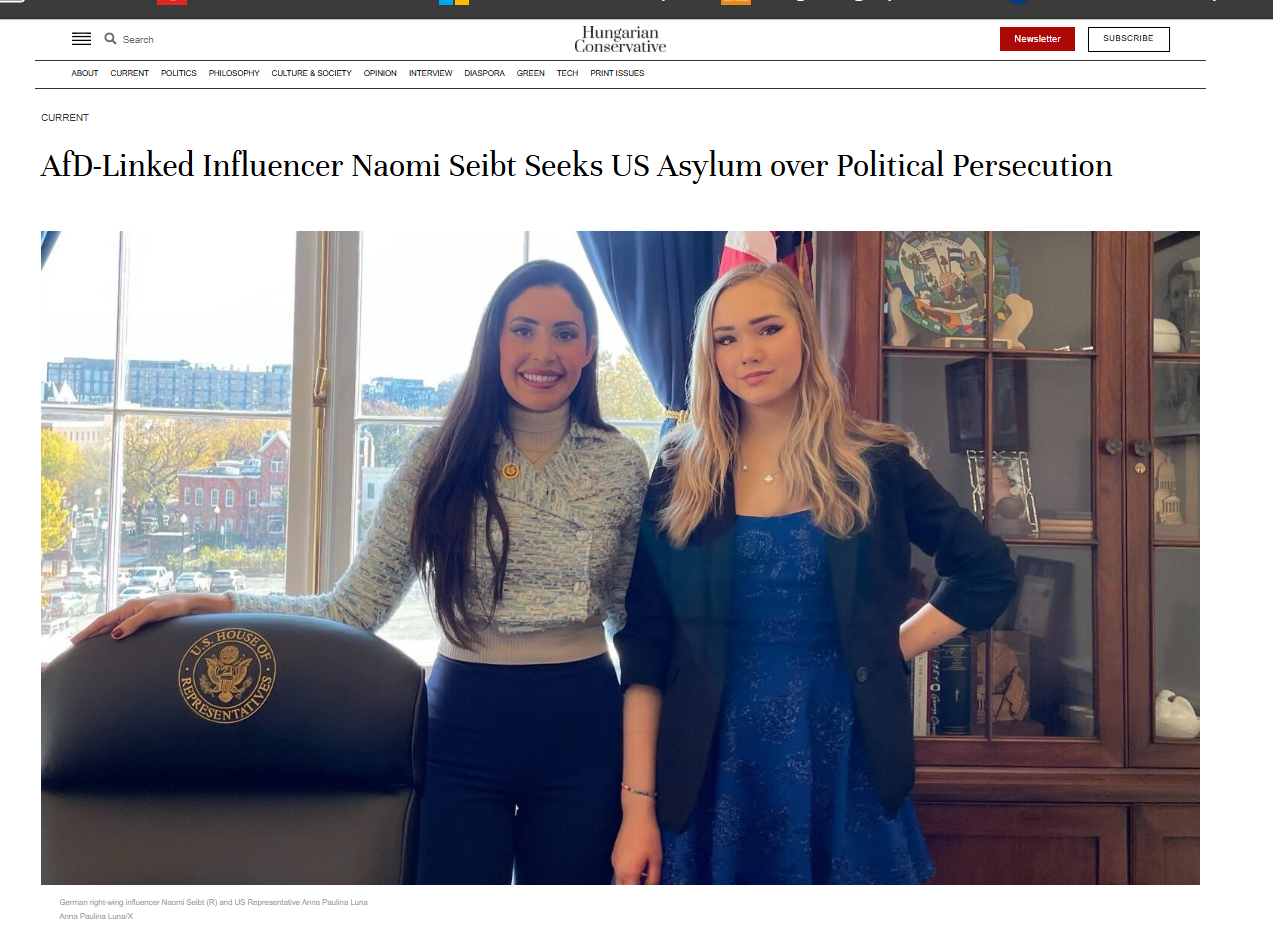Click the Subscribe button

pyautogui.click(x=1128, y=39)
